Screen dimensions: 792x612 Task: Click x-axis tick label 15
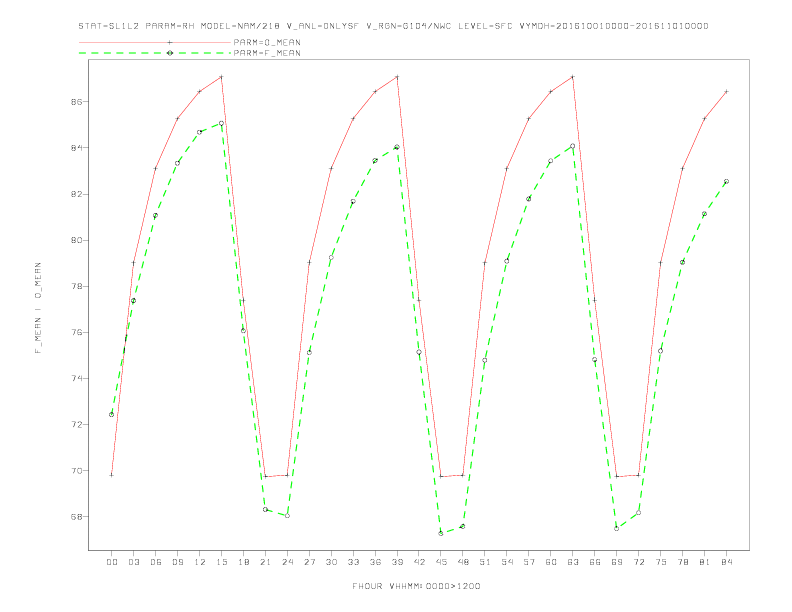(x=222, y=562)
